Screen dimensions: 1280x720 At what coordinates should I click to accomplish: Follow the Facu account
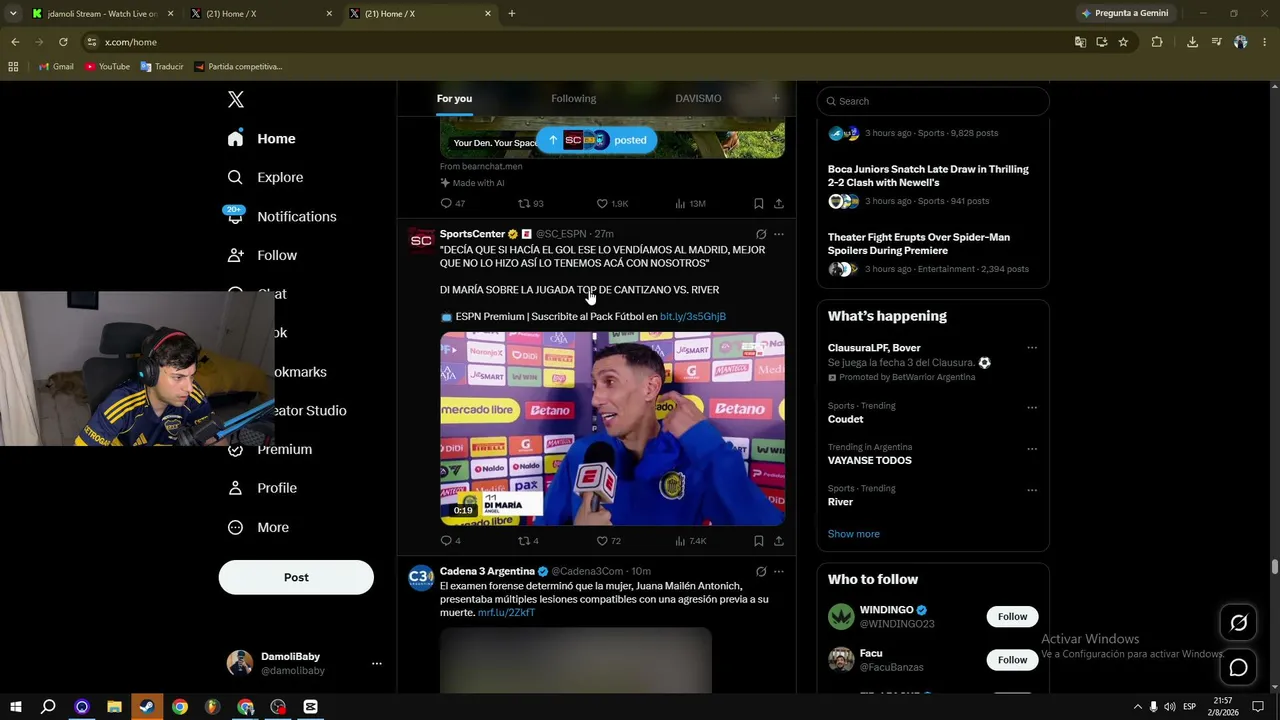[x=1012, y=660]
